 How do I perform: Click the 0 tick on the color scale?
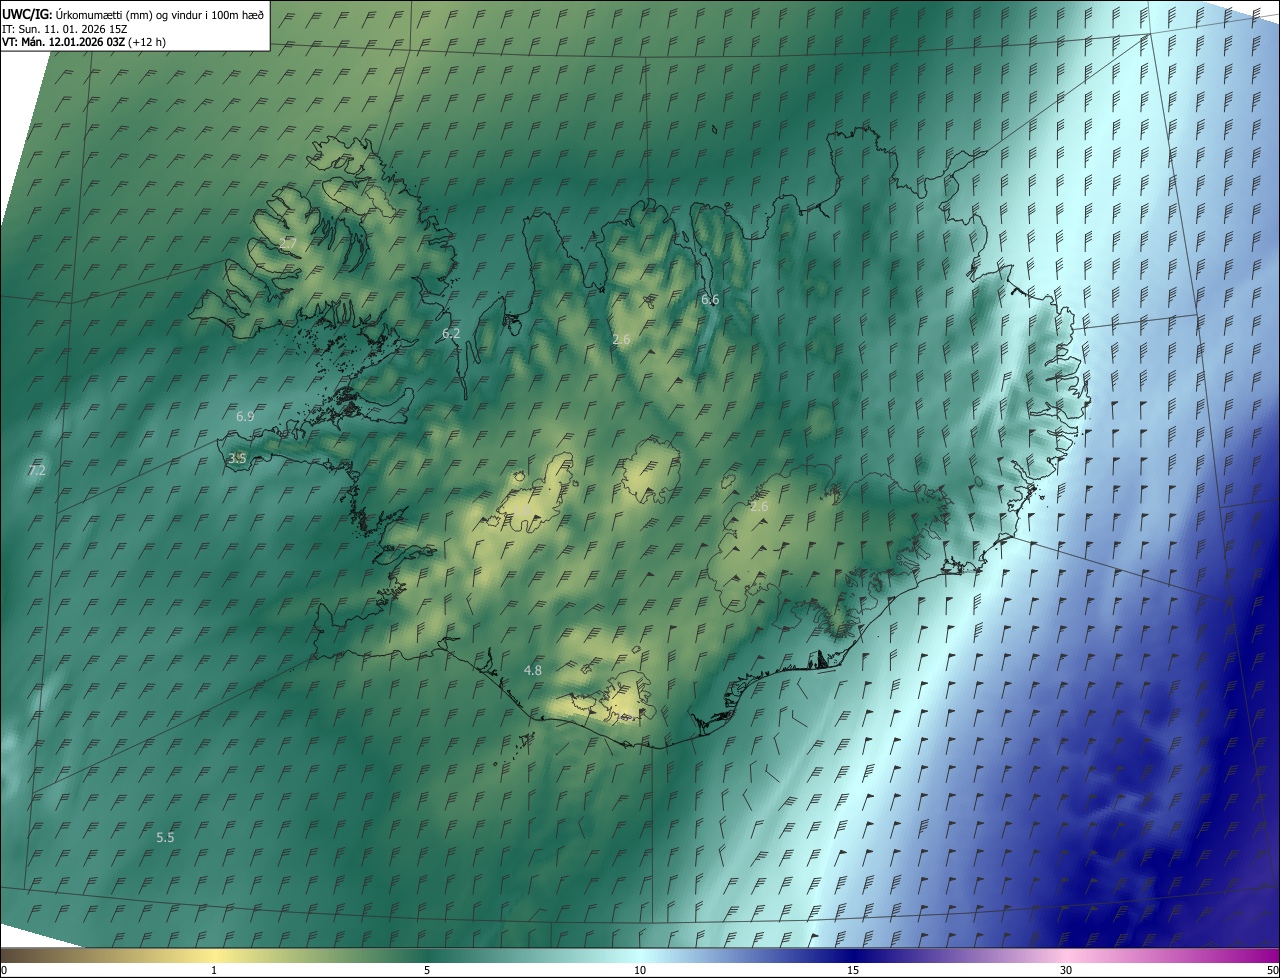(x=4, y=970)
